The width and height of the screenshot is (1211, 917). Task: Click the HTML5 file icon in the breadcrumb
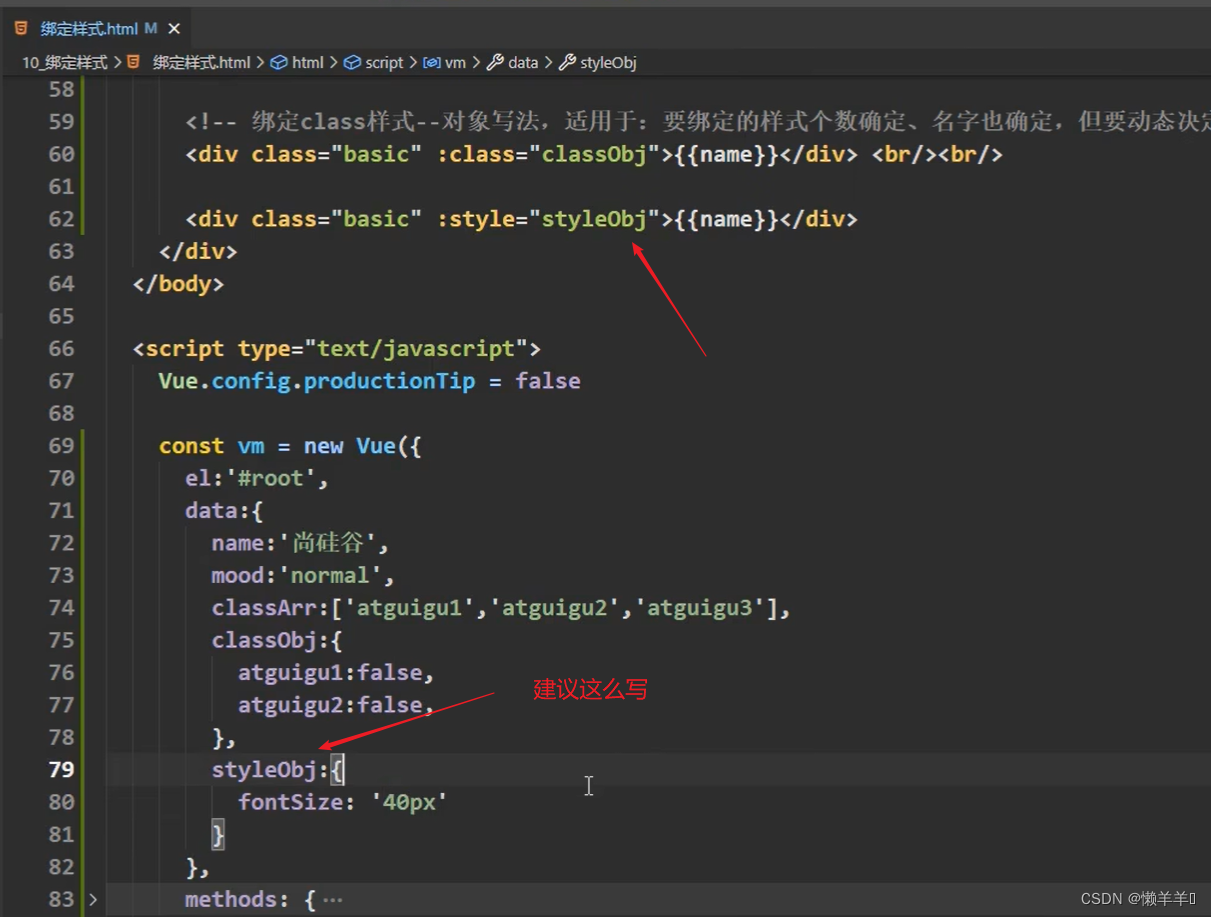[134, 62]
